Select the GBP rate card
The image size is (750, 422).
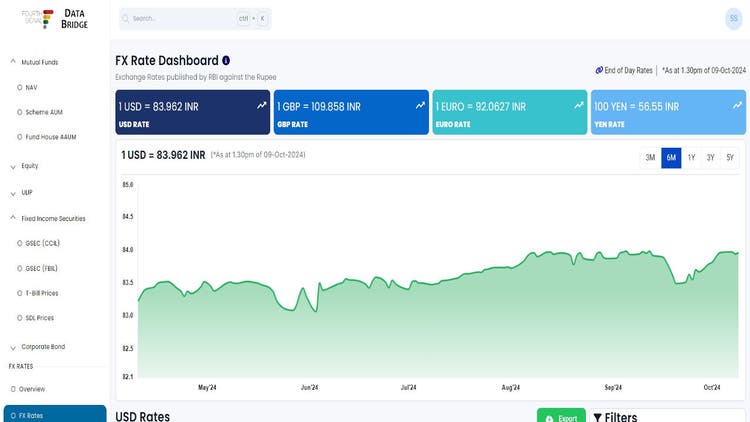tap(351, 112)
